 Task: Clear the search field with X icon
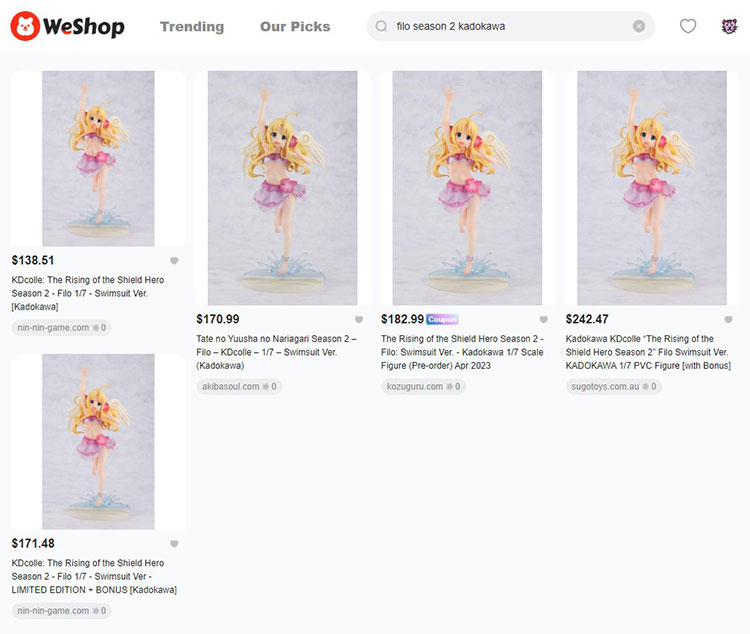click(639, 26)
